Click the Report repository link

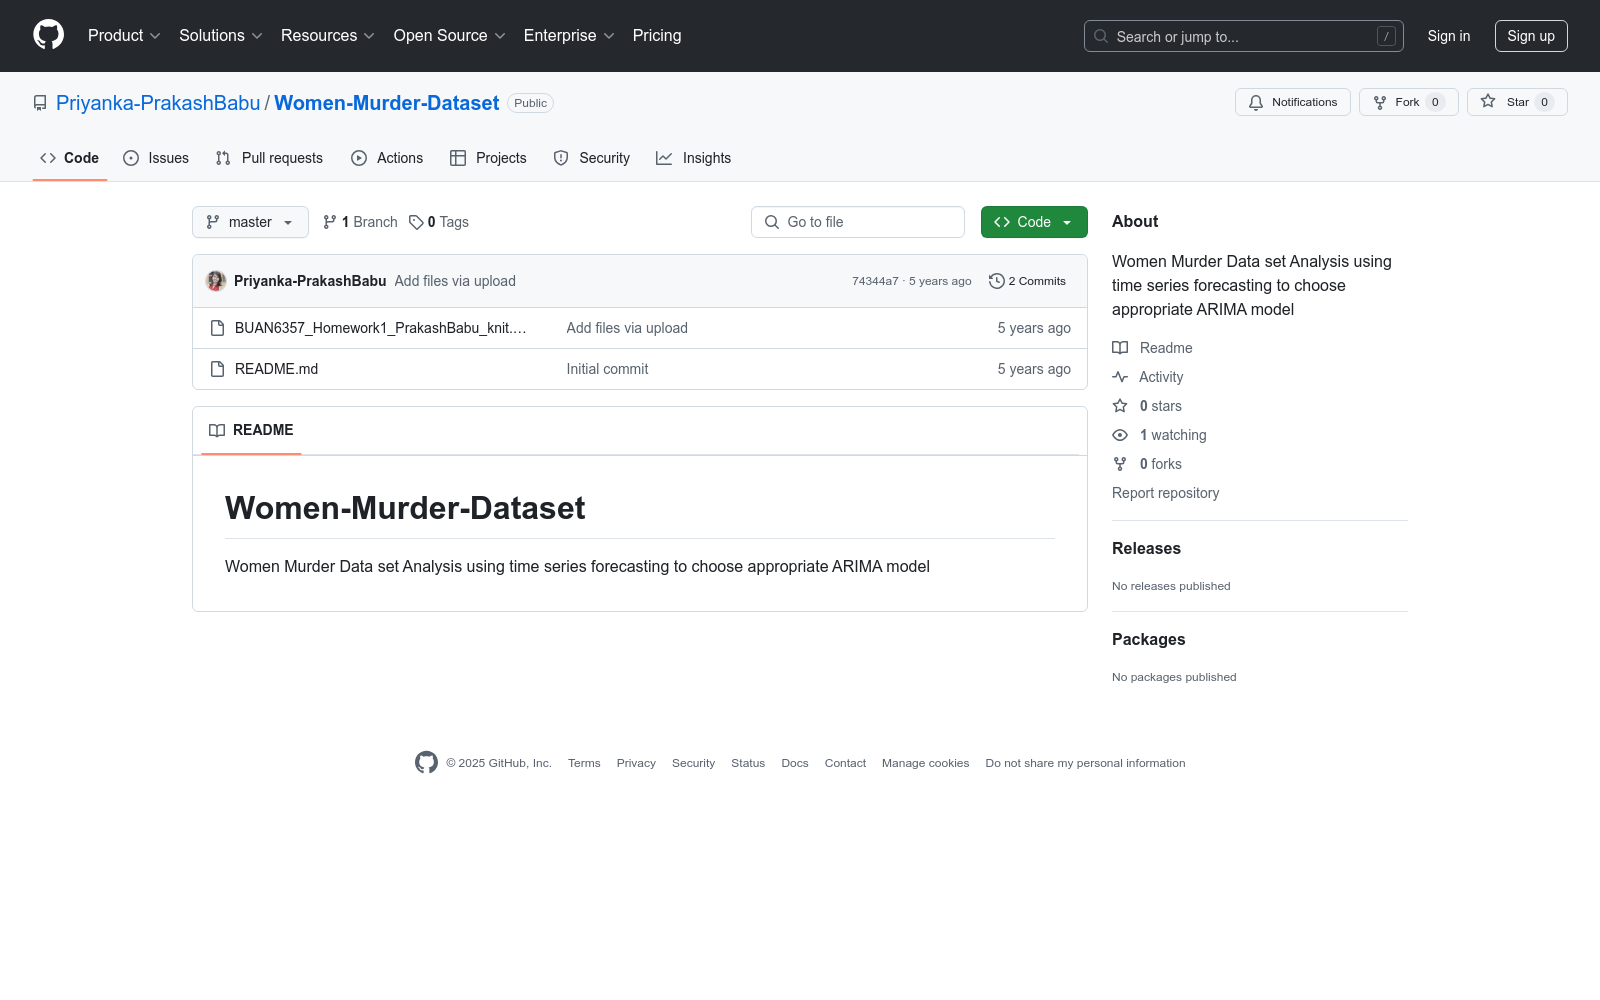click(1165, 493)
